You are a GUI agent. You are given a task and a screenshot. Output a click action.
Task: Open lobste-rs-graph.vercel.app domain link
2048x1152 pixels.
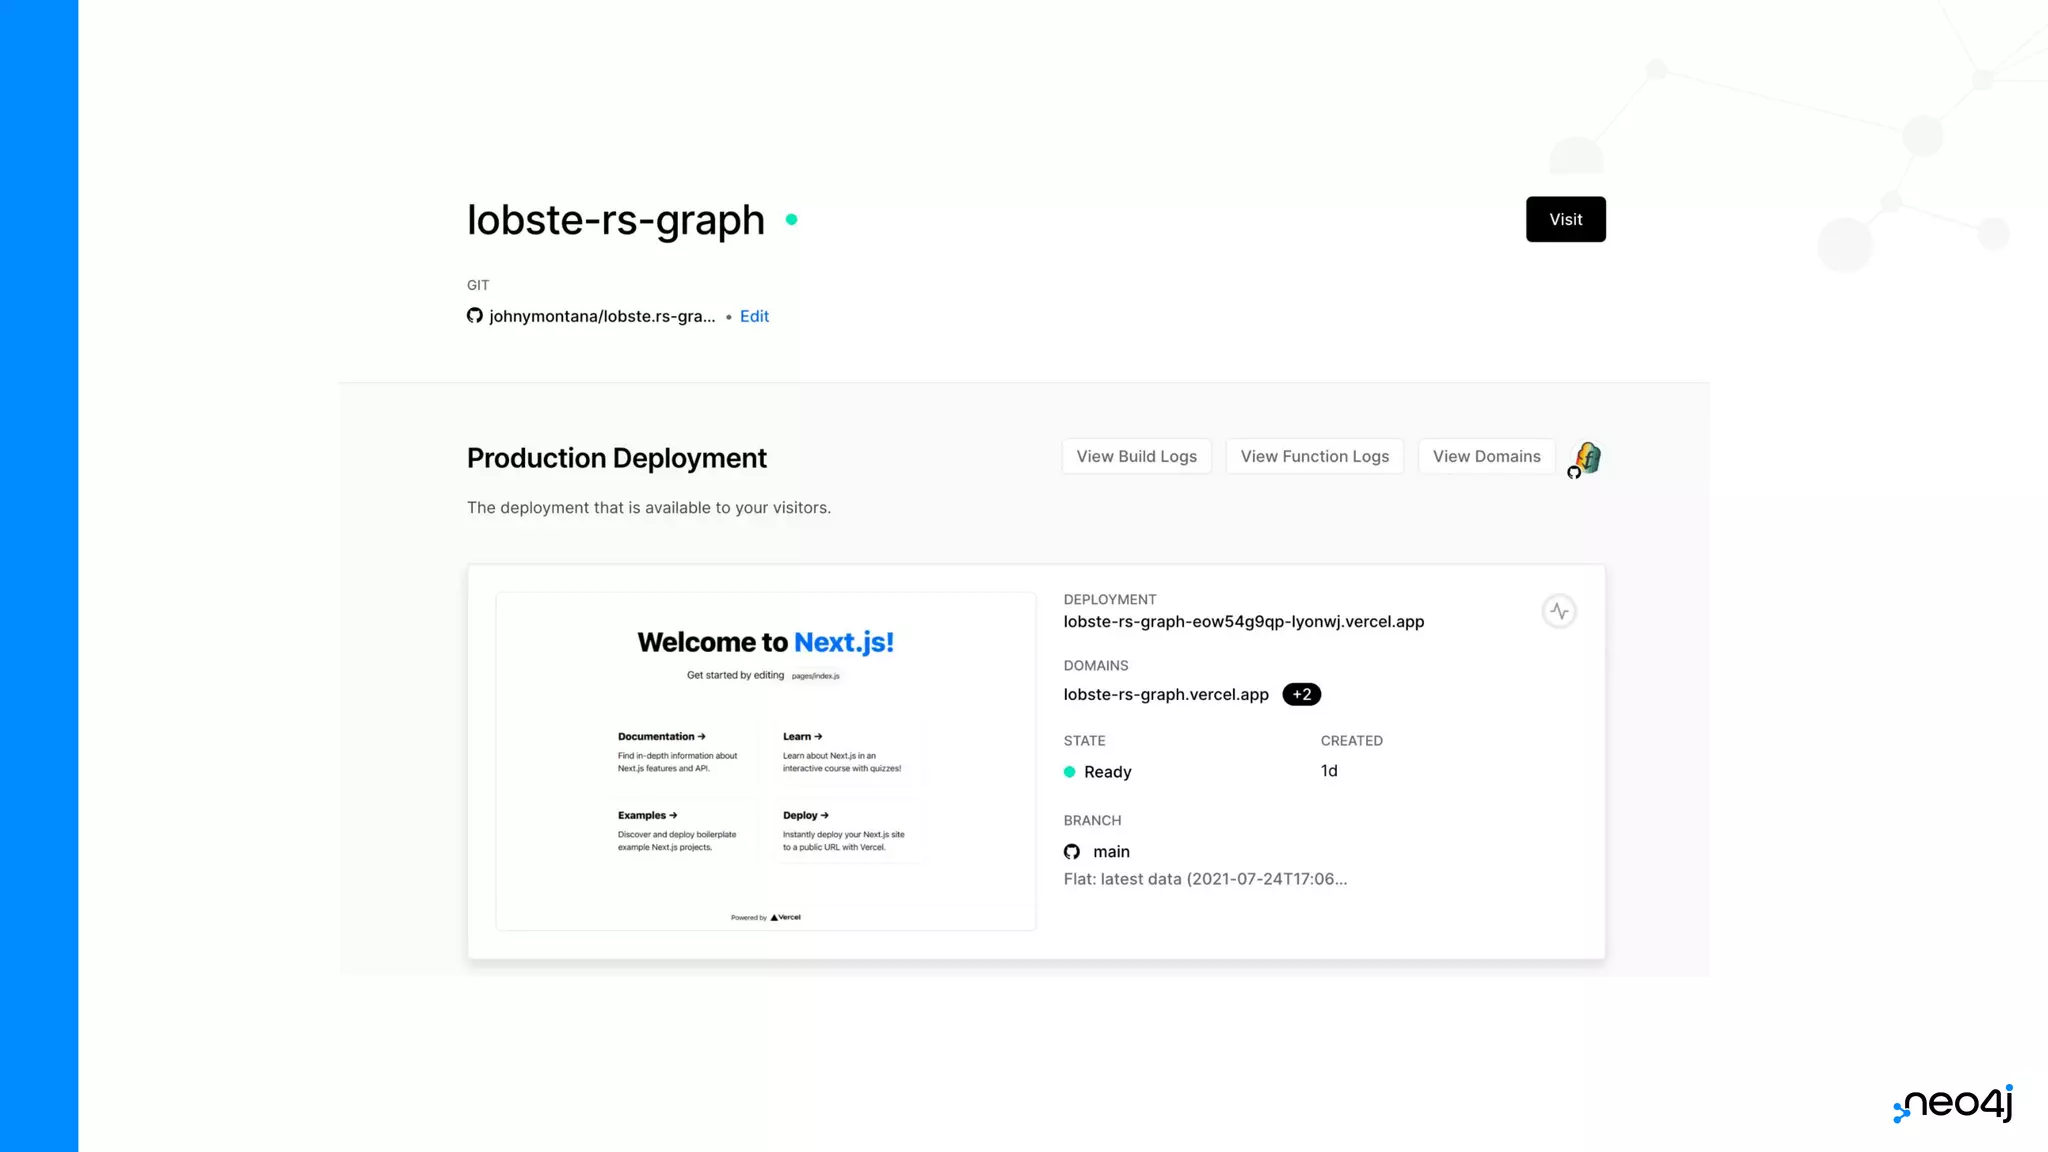pos(1166,694)
